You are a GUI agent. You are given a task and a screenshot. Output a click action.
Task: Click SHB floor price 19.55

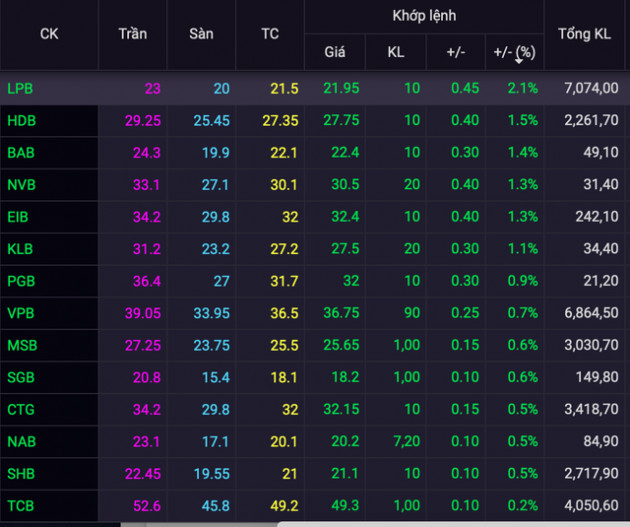pyautogui.click(x=212, y=474)
